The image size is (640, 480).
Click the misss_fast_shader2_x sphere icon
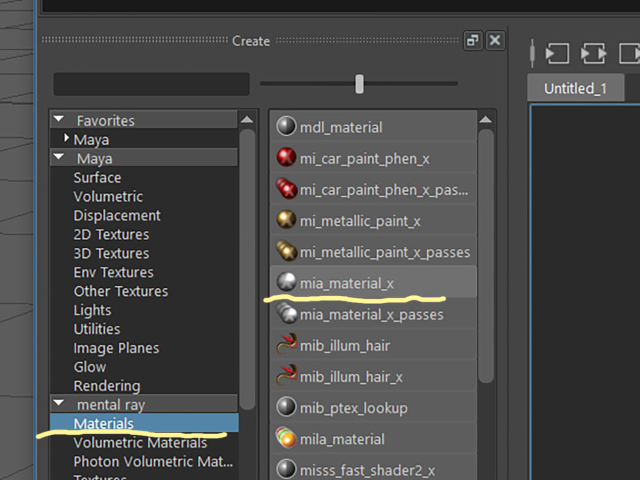[x=286, y=469]
